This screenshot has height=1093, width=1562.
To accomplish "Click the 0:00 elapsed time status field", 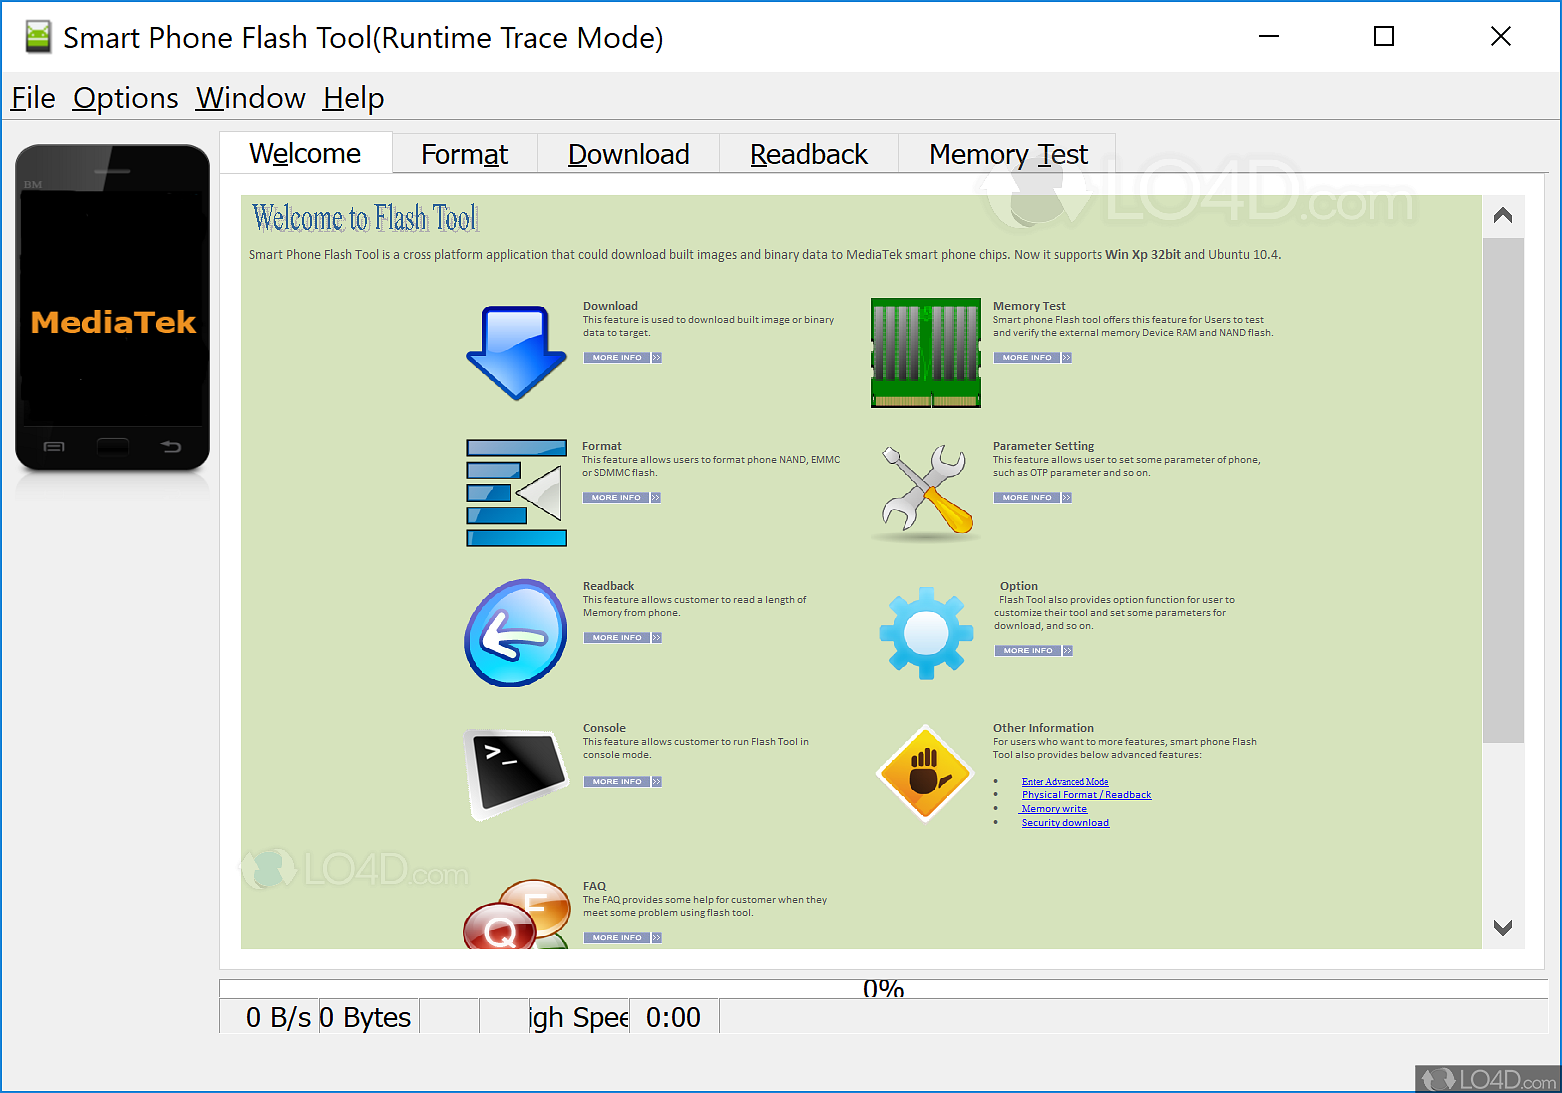I will point(674,1017).
